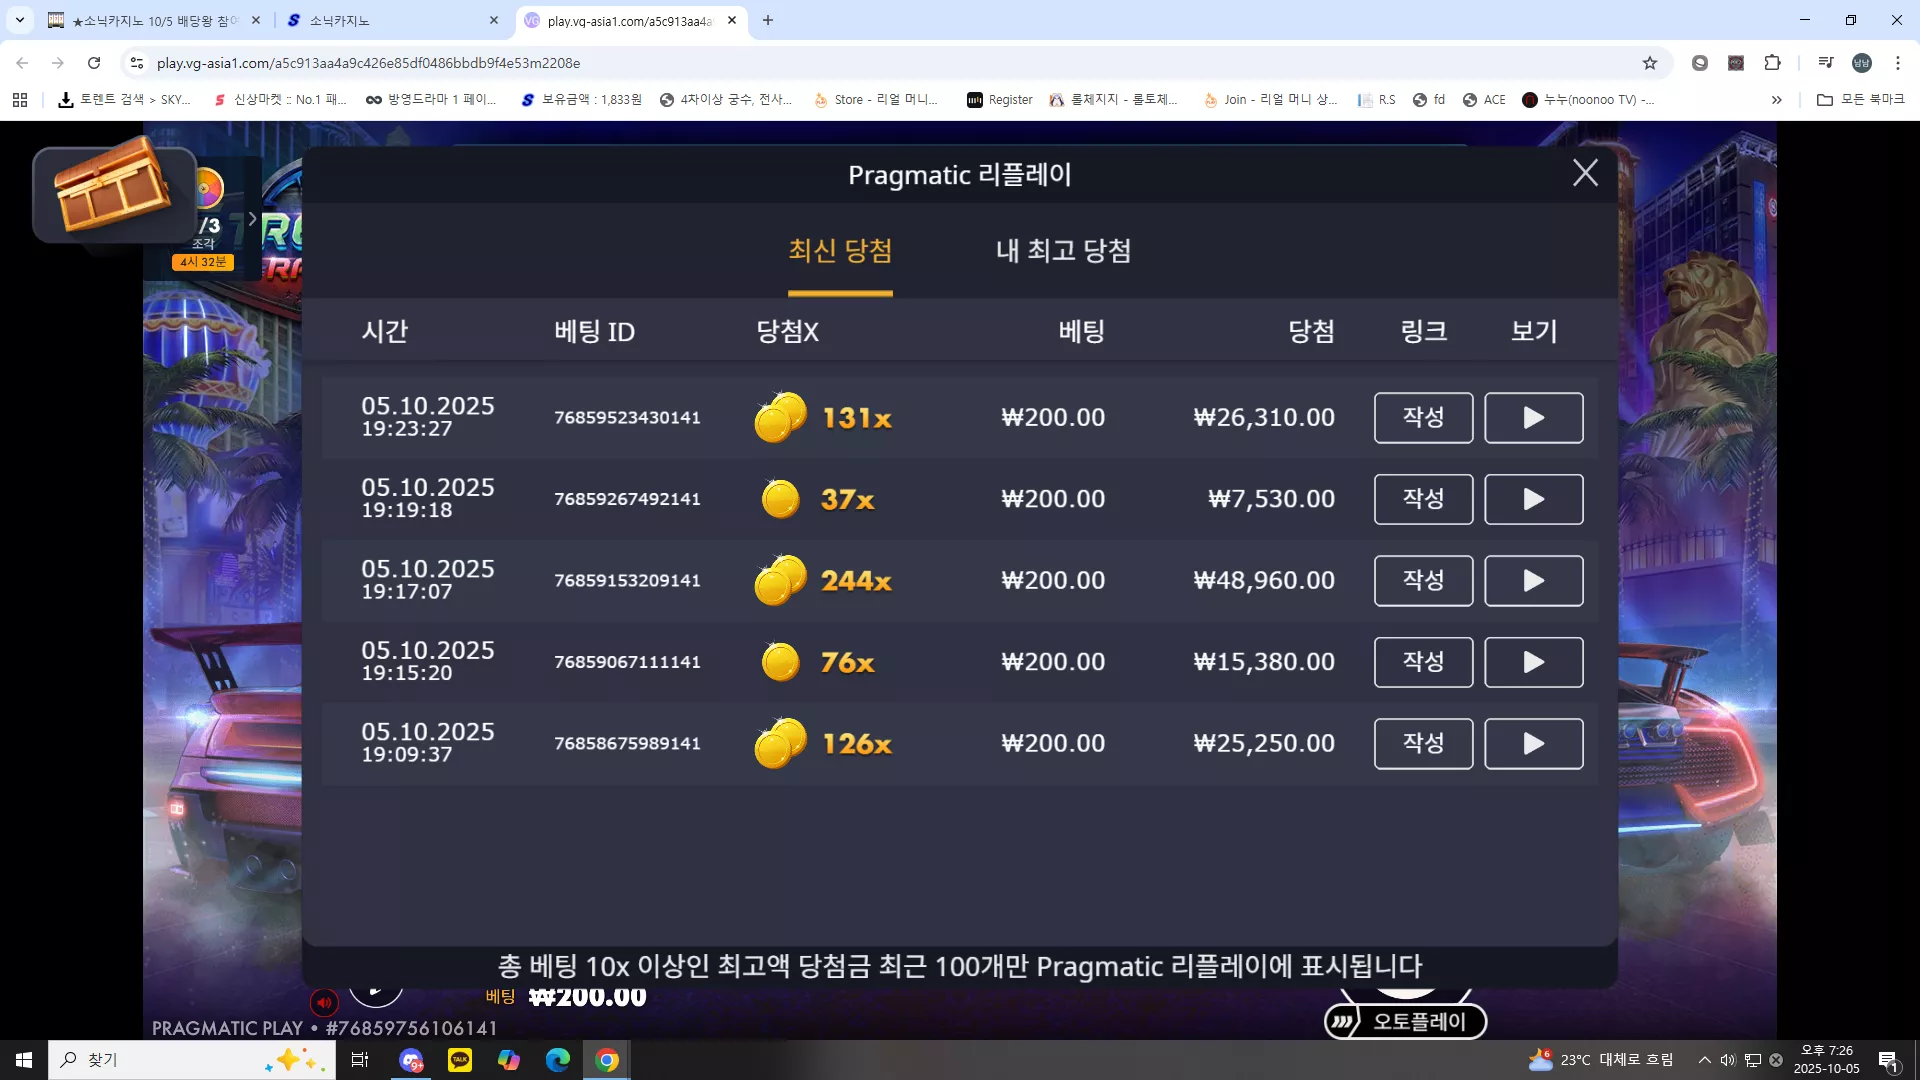Reload the current page
The height and width of the screenshot is (1080, 1920).
[94, 63]
